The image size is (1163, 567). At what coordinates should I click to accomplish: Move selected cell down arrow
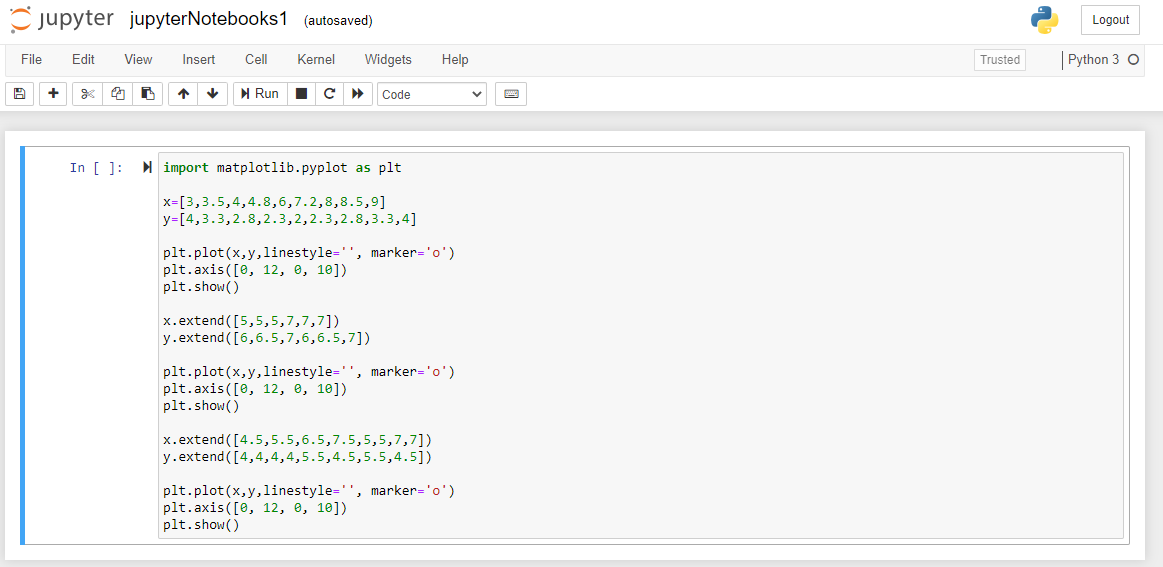coord(212,94)
